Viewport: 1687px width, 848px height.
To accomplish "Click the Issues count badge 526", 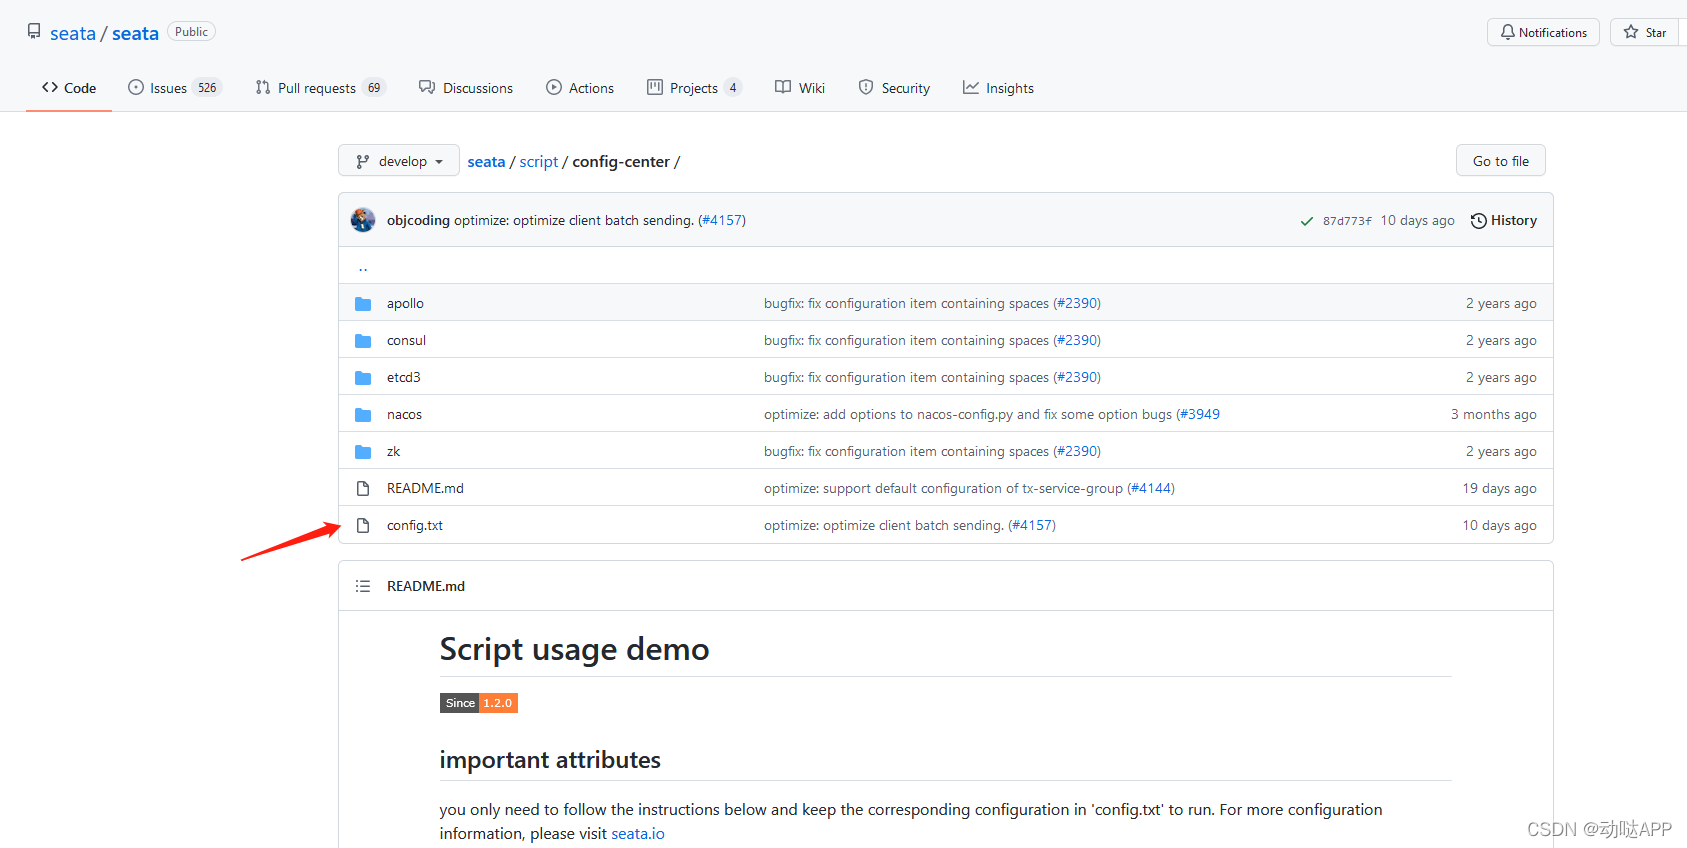I will pyautogui.click(x=207, y=88).
